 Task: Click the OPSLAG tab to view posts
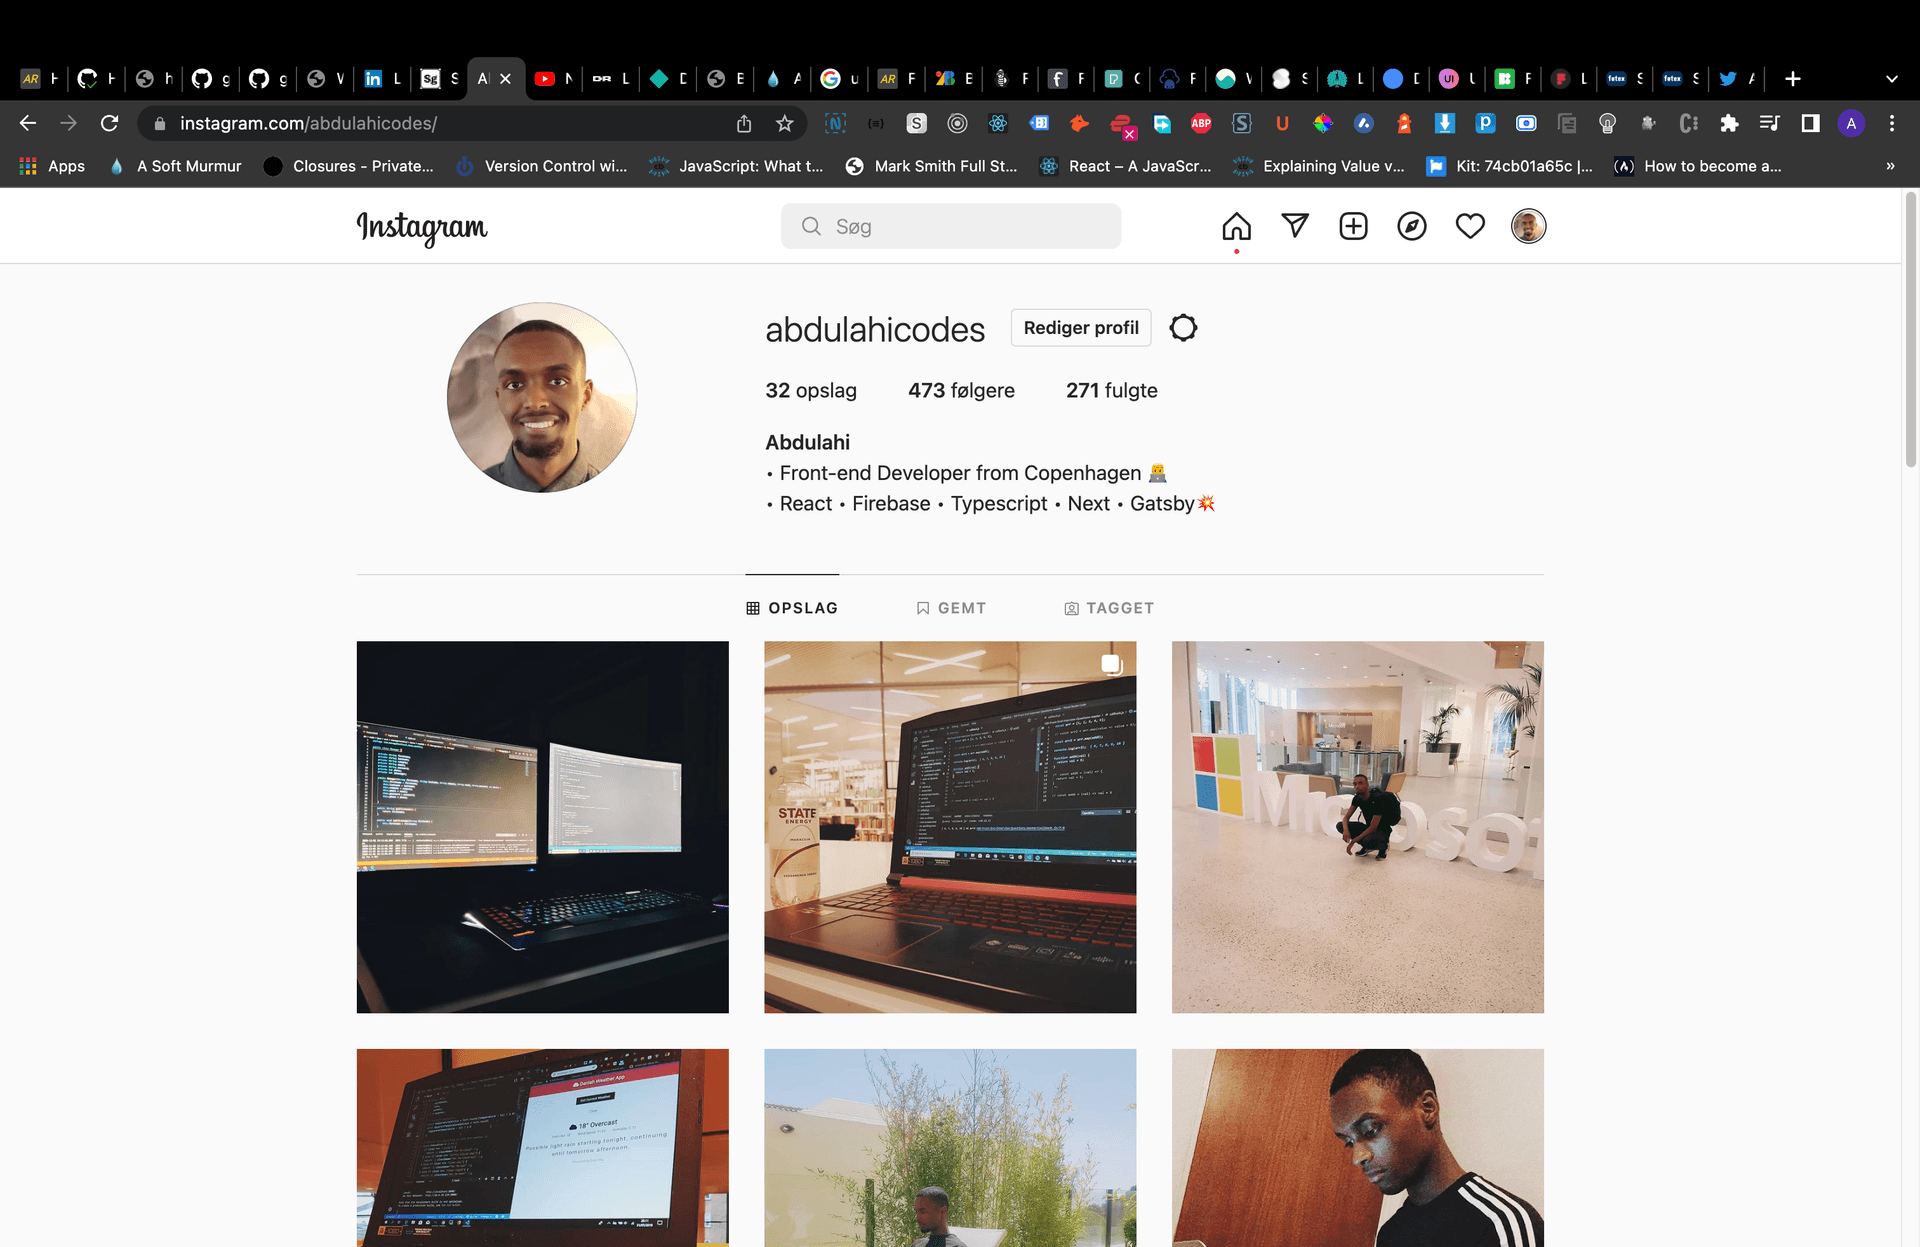click(792, 607)
